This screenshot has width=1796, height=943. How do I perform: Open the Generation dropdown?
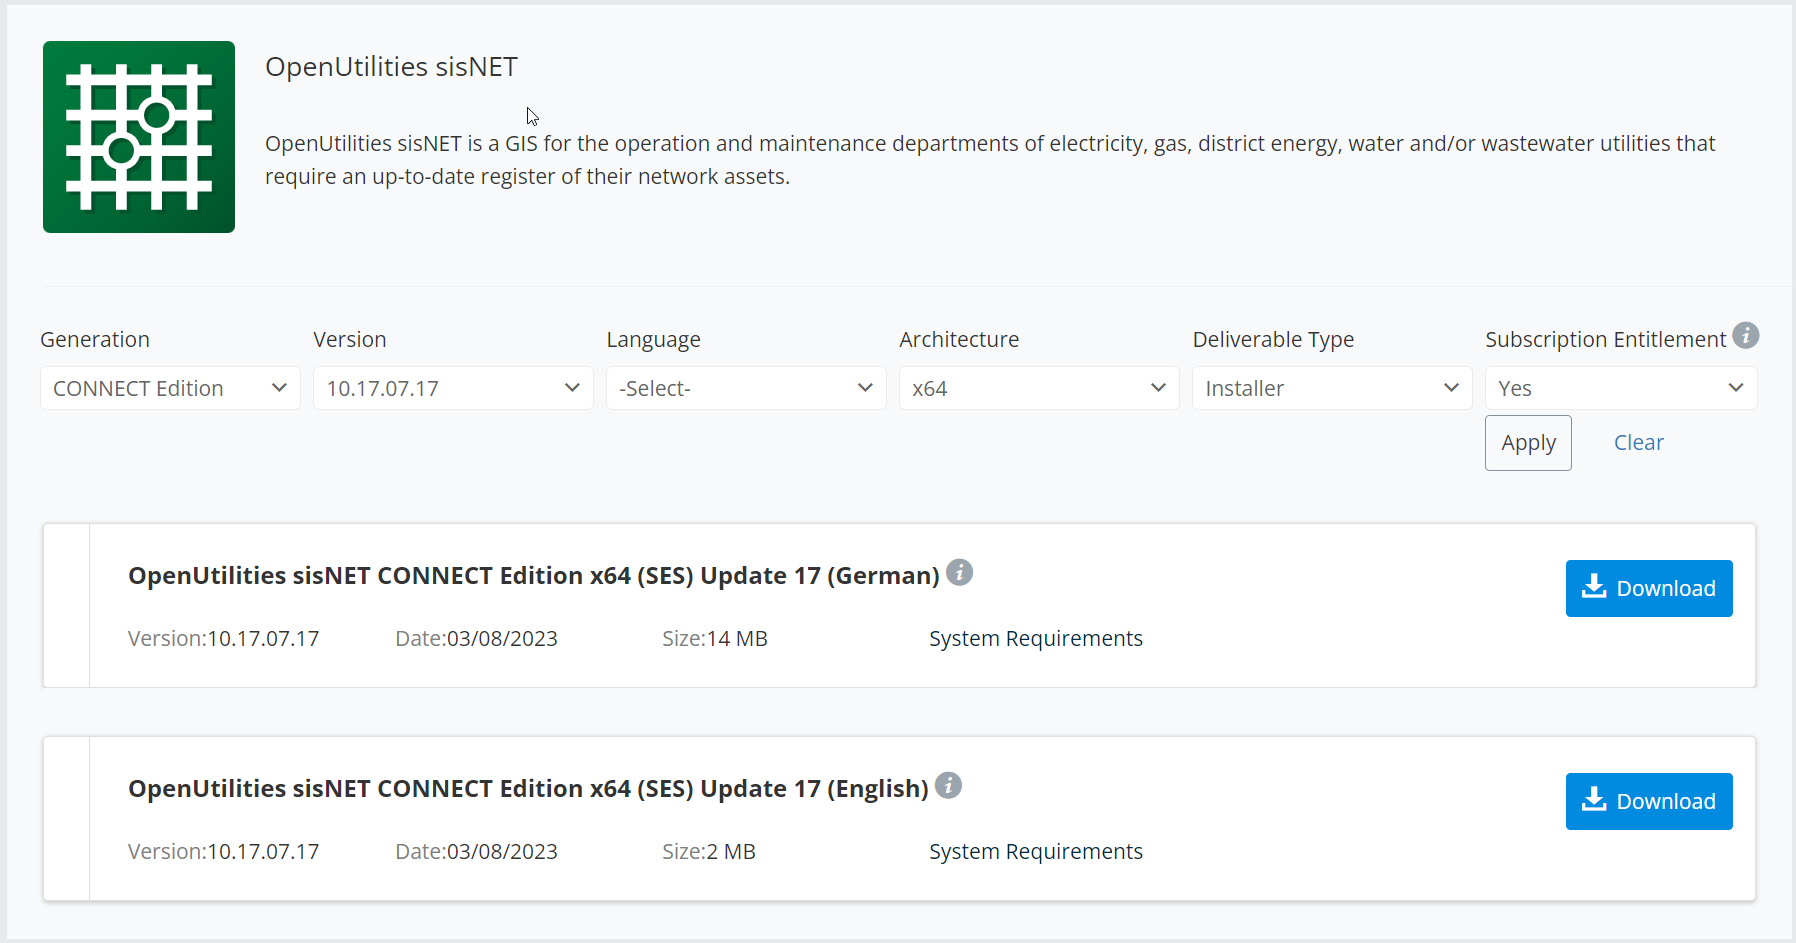click(x=170, y=388)
